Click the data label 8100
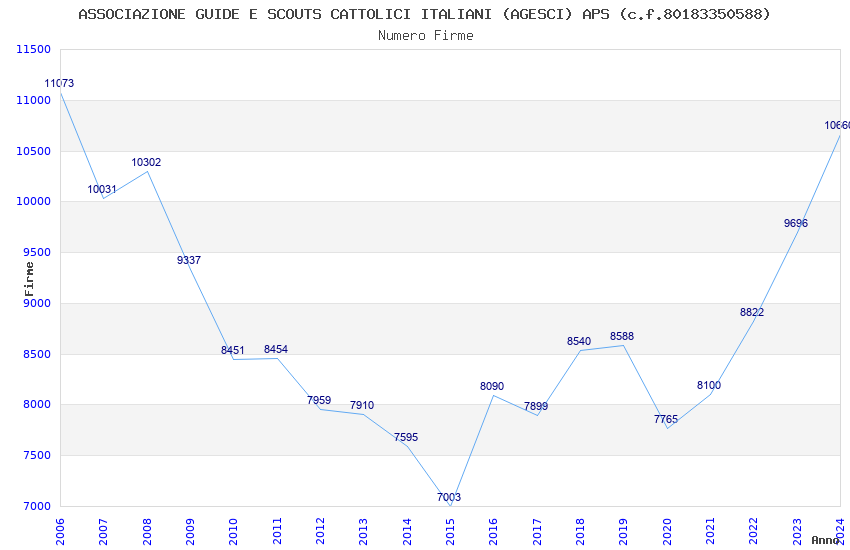The image size is (850, 550). point(709,385)
